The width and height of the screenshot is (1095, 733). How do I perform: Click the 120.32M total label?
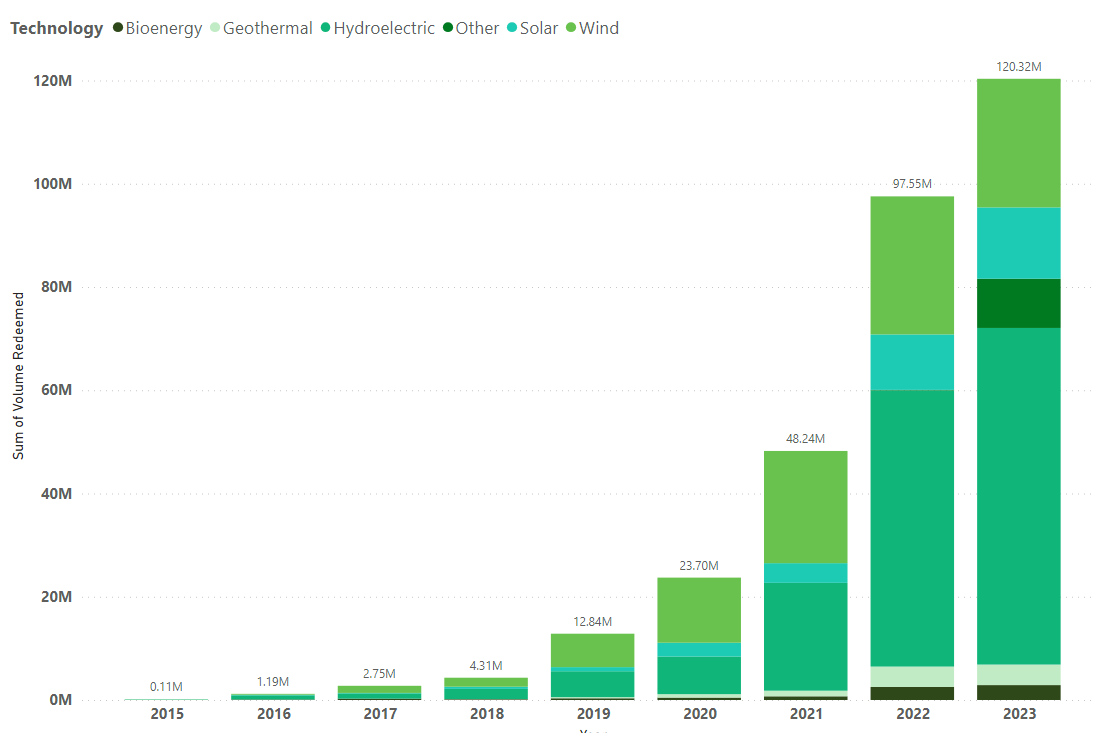click(x=1018, y=67)
